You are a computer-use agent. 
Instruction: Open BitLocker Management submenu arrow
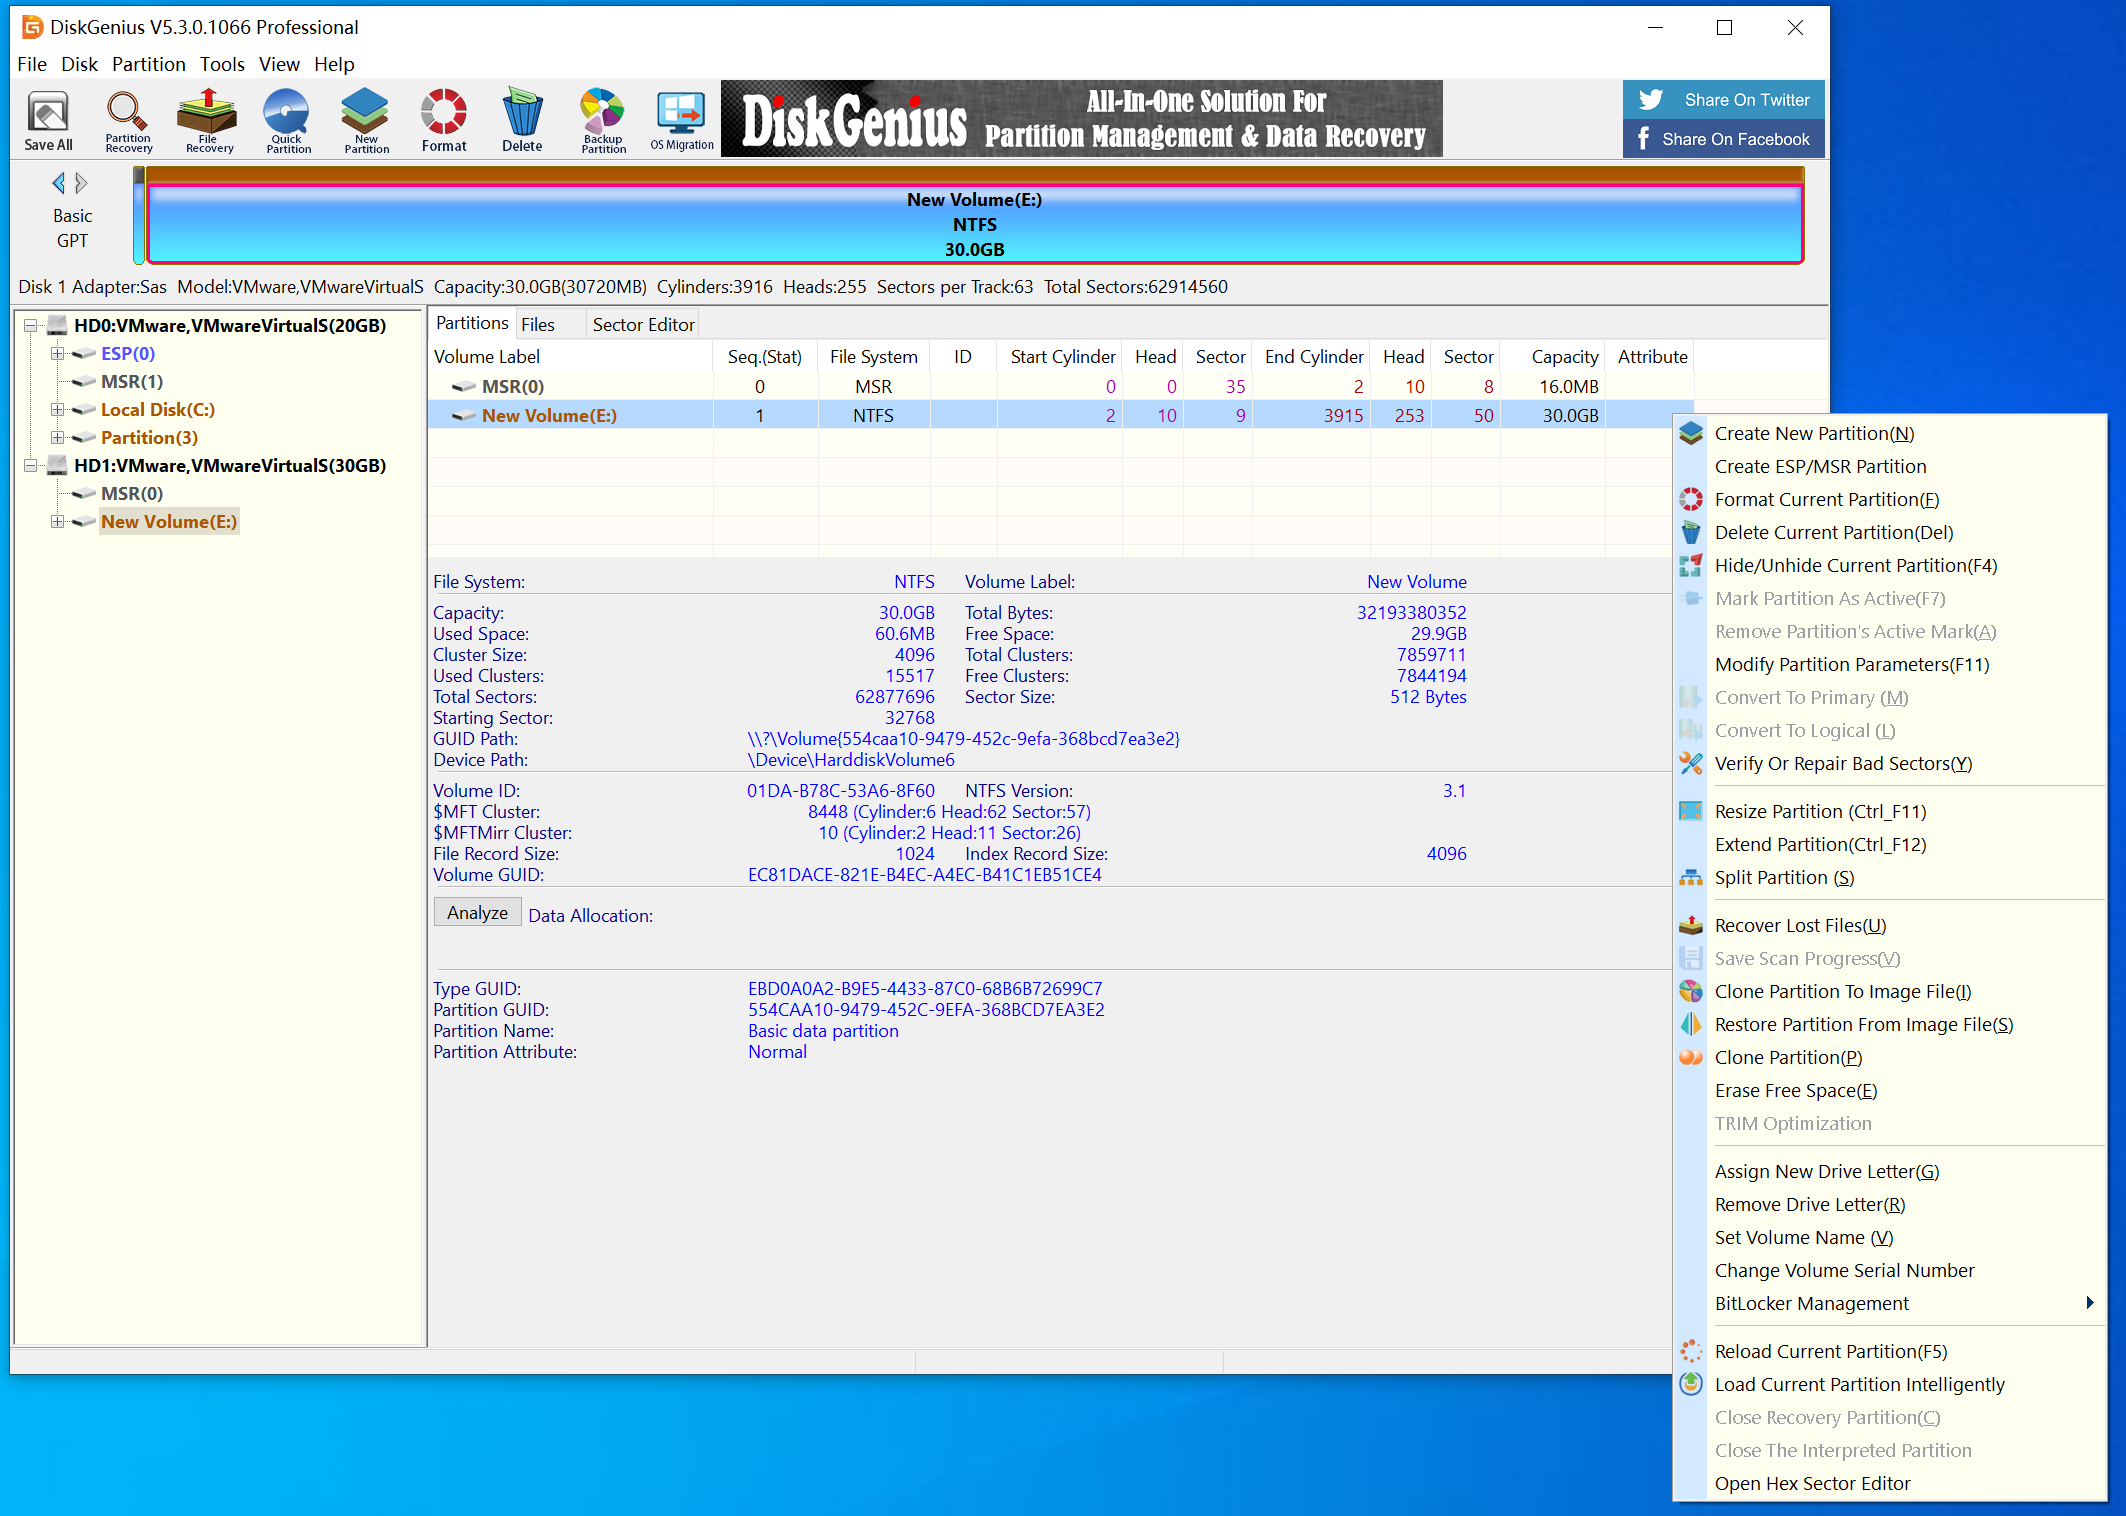tap(2090, 1303)
